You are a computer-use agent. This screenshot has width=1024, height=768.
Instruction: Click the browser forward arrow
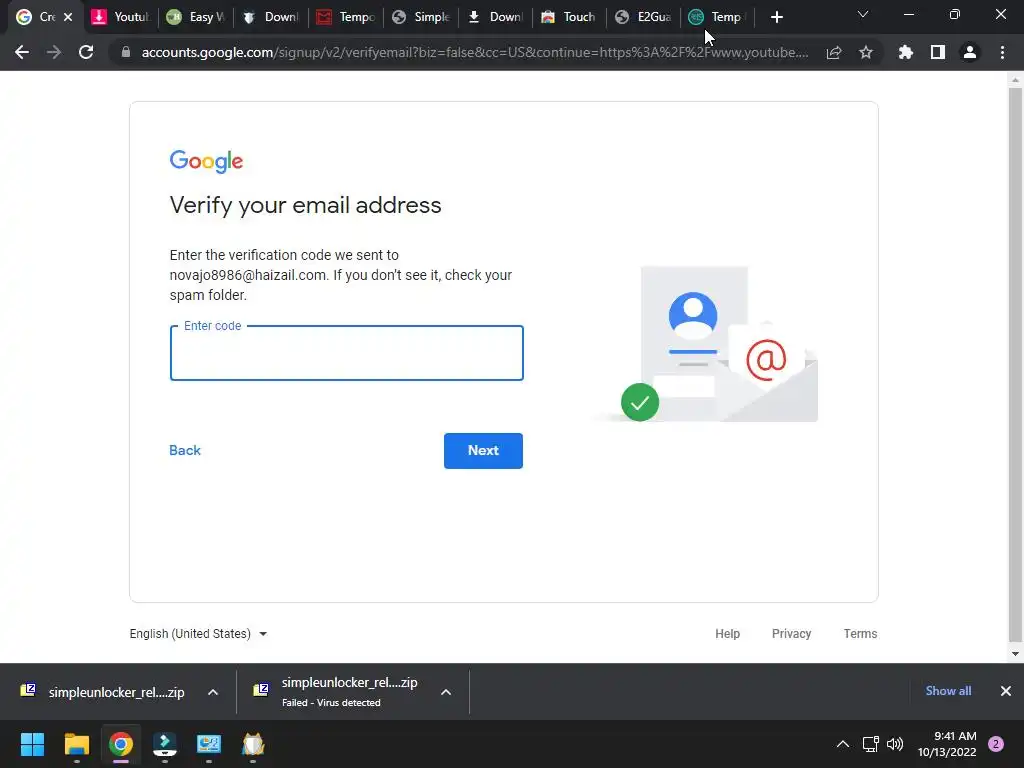click(x=54, y=52)
